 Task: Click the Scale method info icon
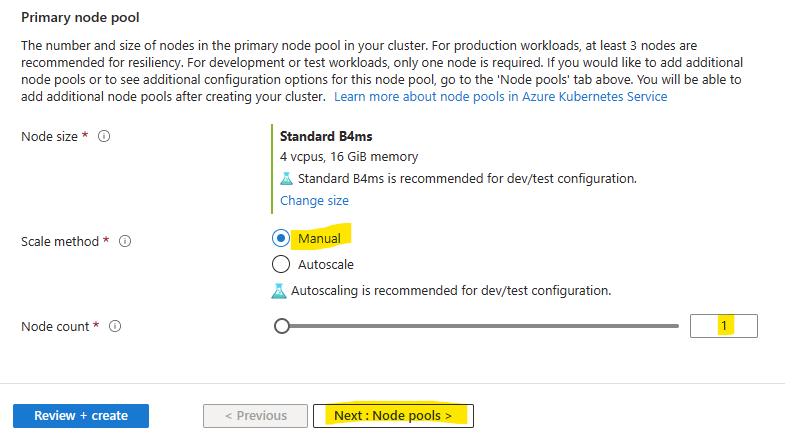125,241
